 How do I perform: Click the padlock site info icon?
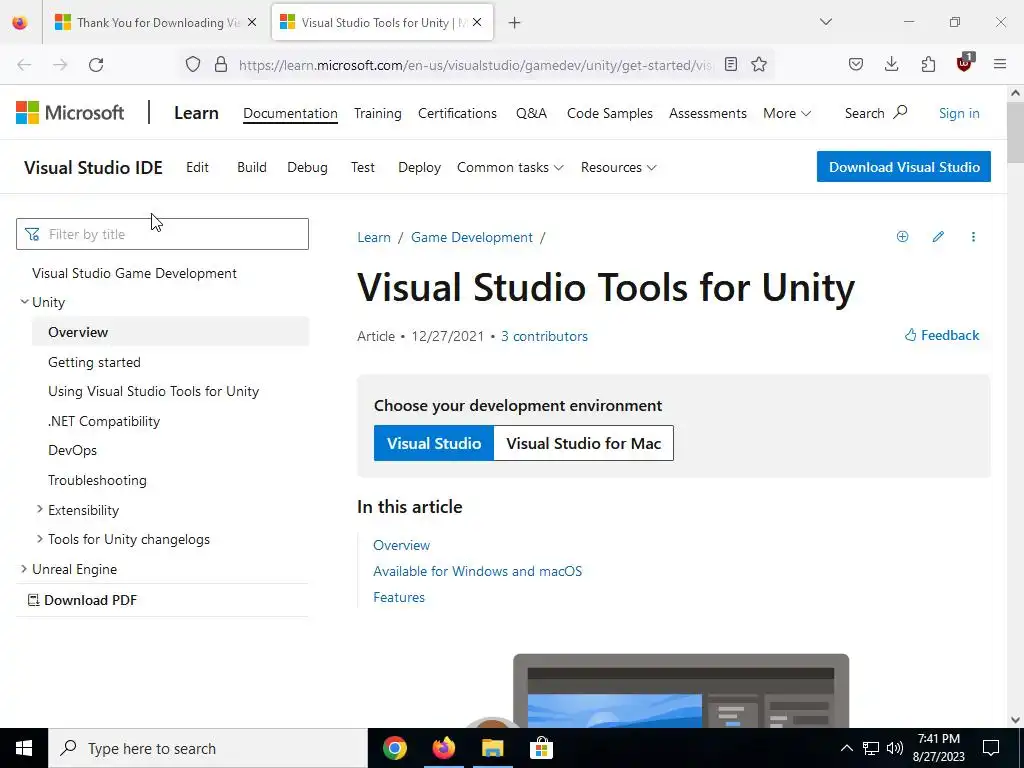221,65
